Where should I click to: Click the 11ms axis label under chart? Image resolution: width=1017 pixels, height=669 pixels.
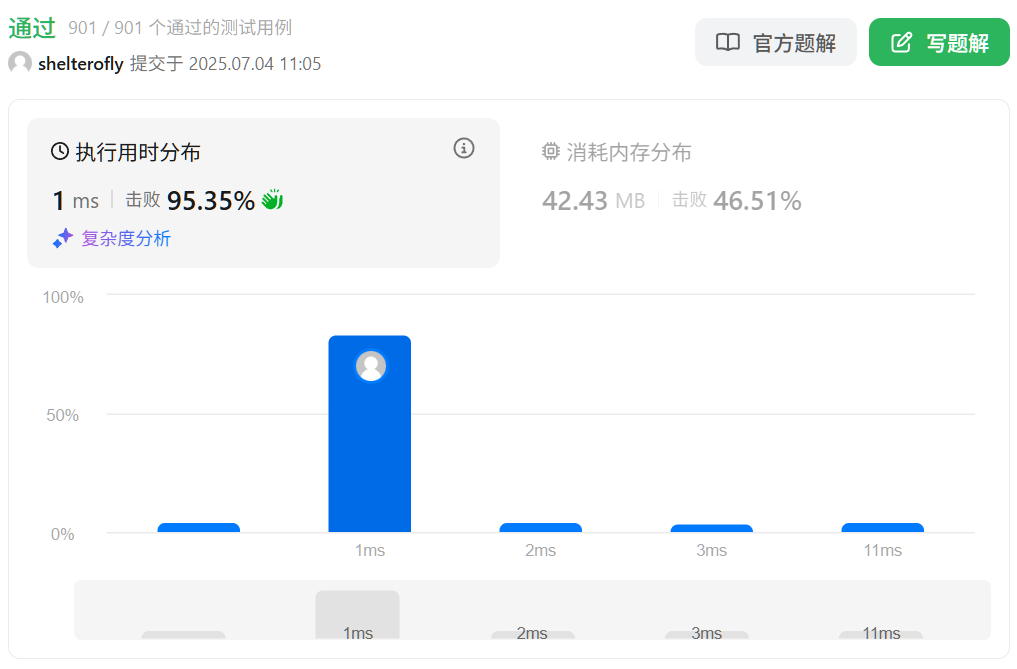tap(882, 550)
